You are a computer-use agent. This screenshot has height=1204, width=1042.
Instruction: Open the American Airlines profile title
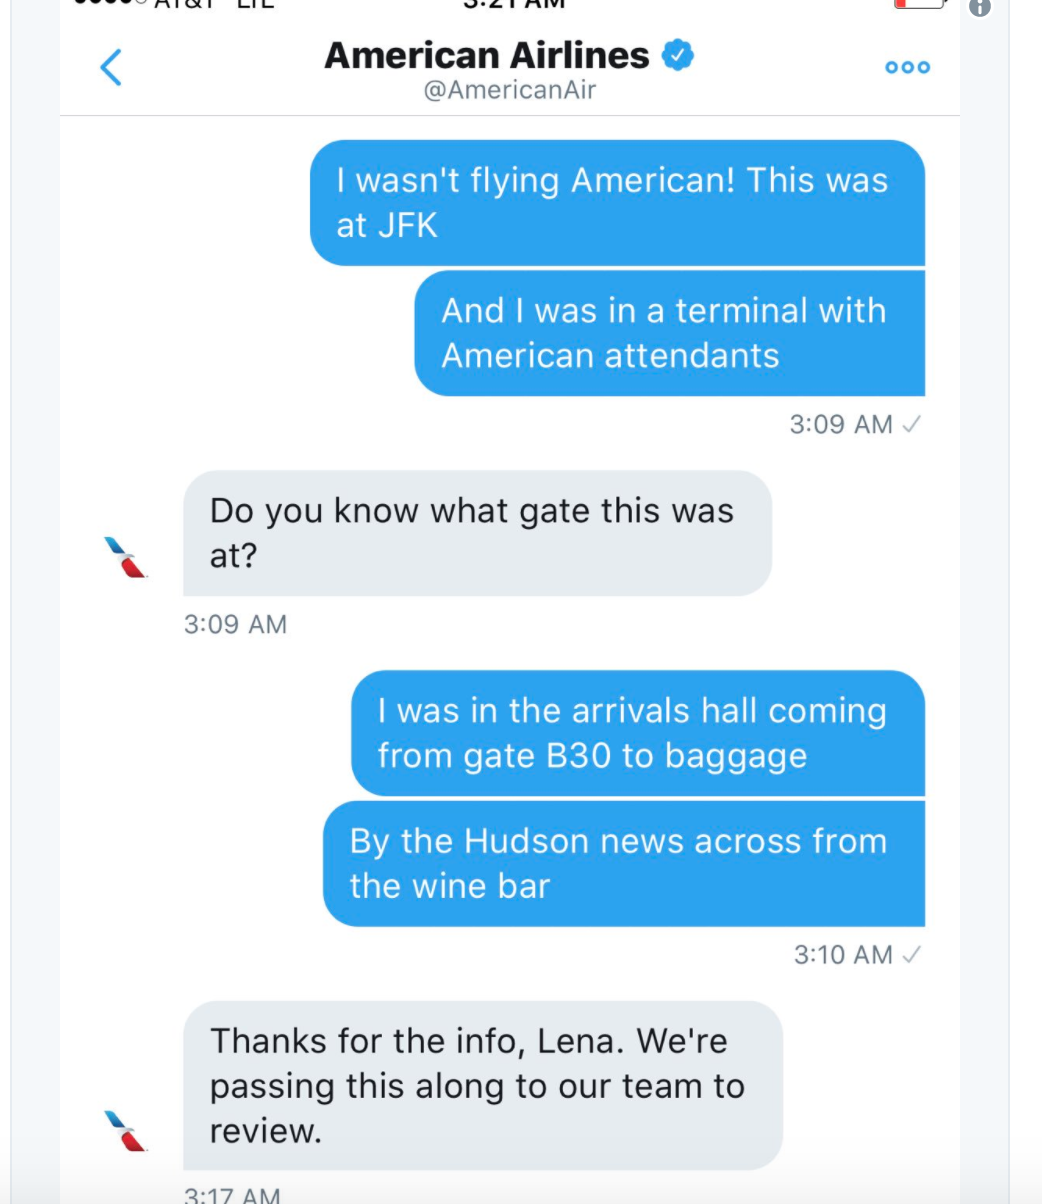pos(487,55)
